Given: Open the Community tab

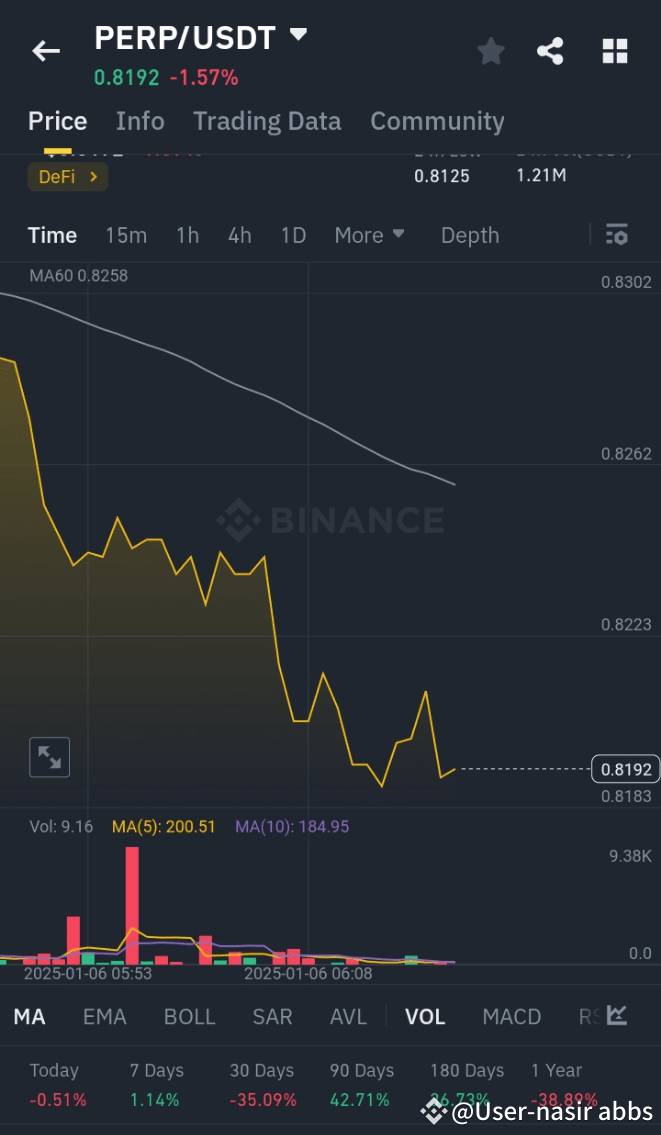Looking at the screenshot, I should pyautogui.click(x=437, y=121).
